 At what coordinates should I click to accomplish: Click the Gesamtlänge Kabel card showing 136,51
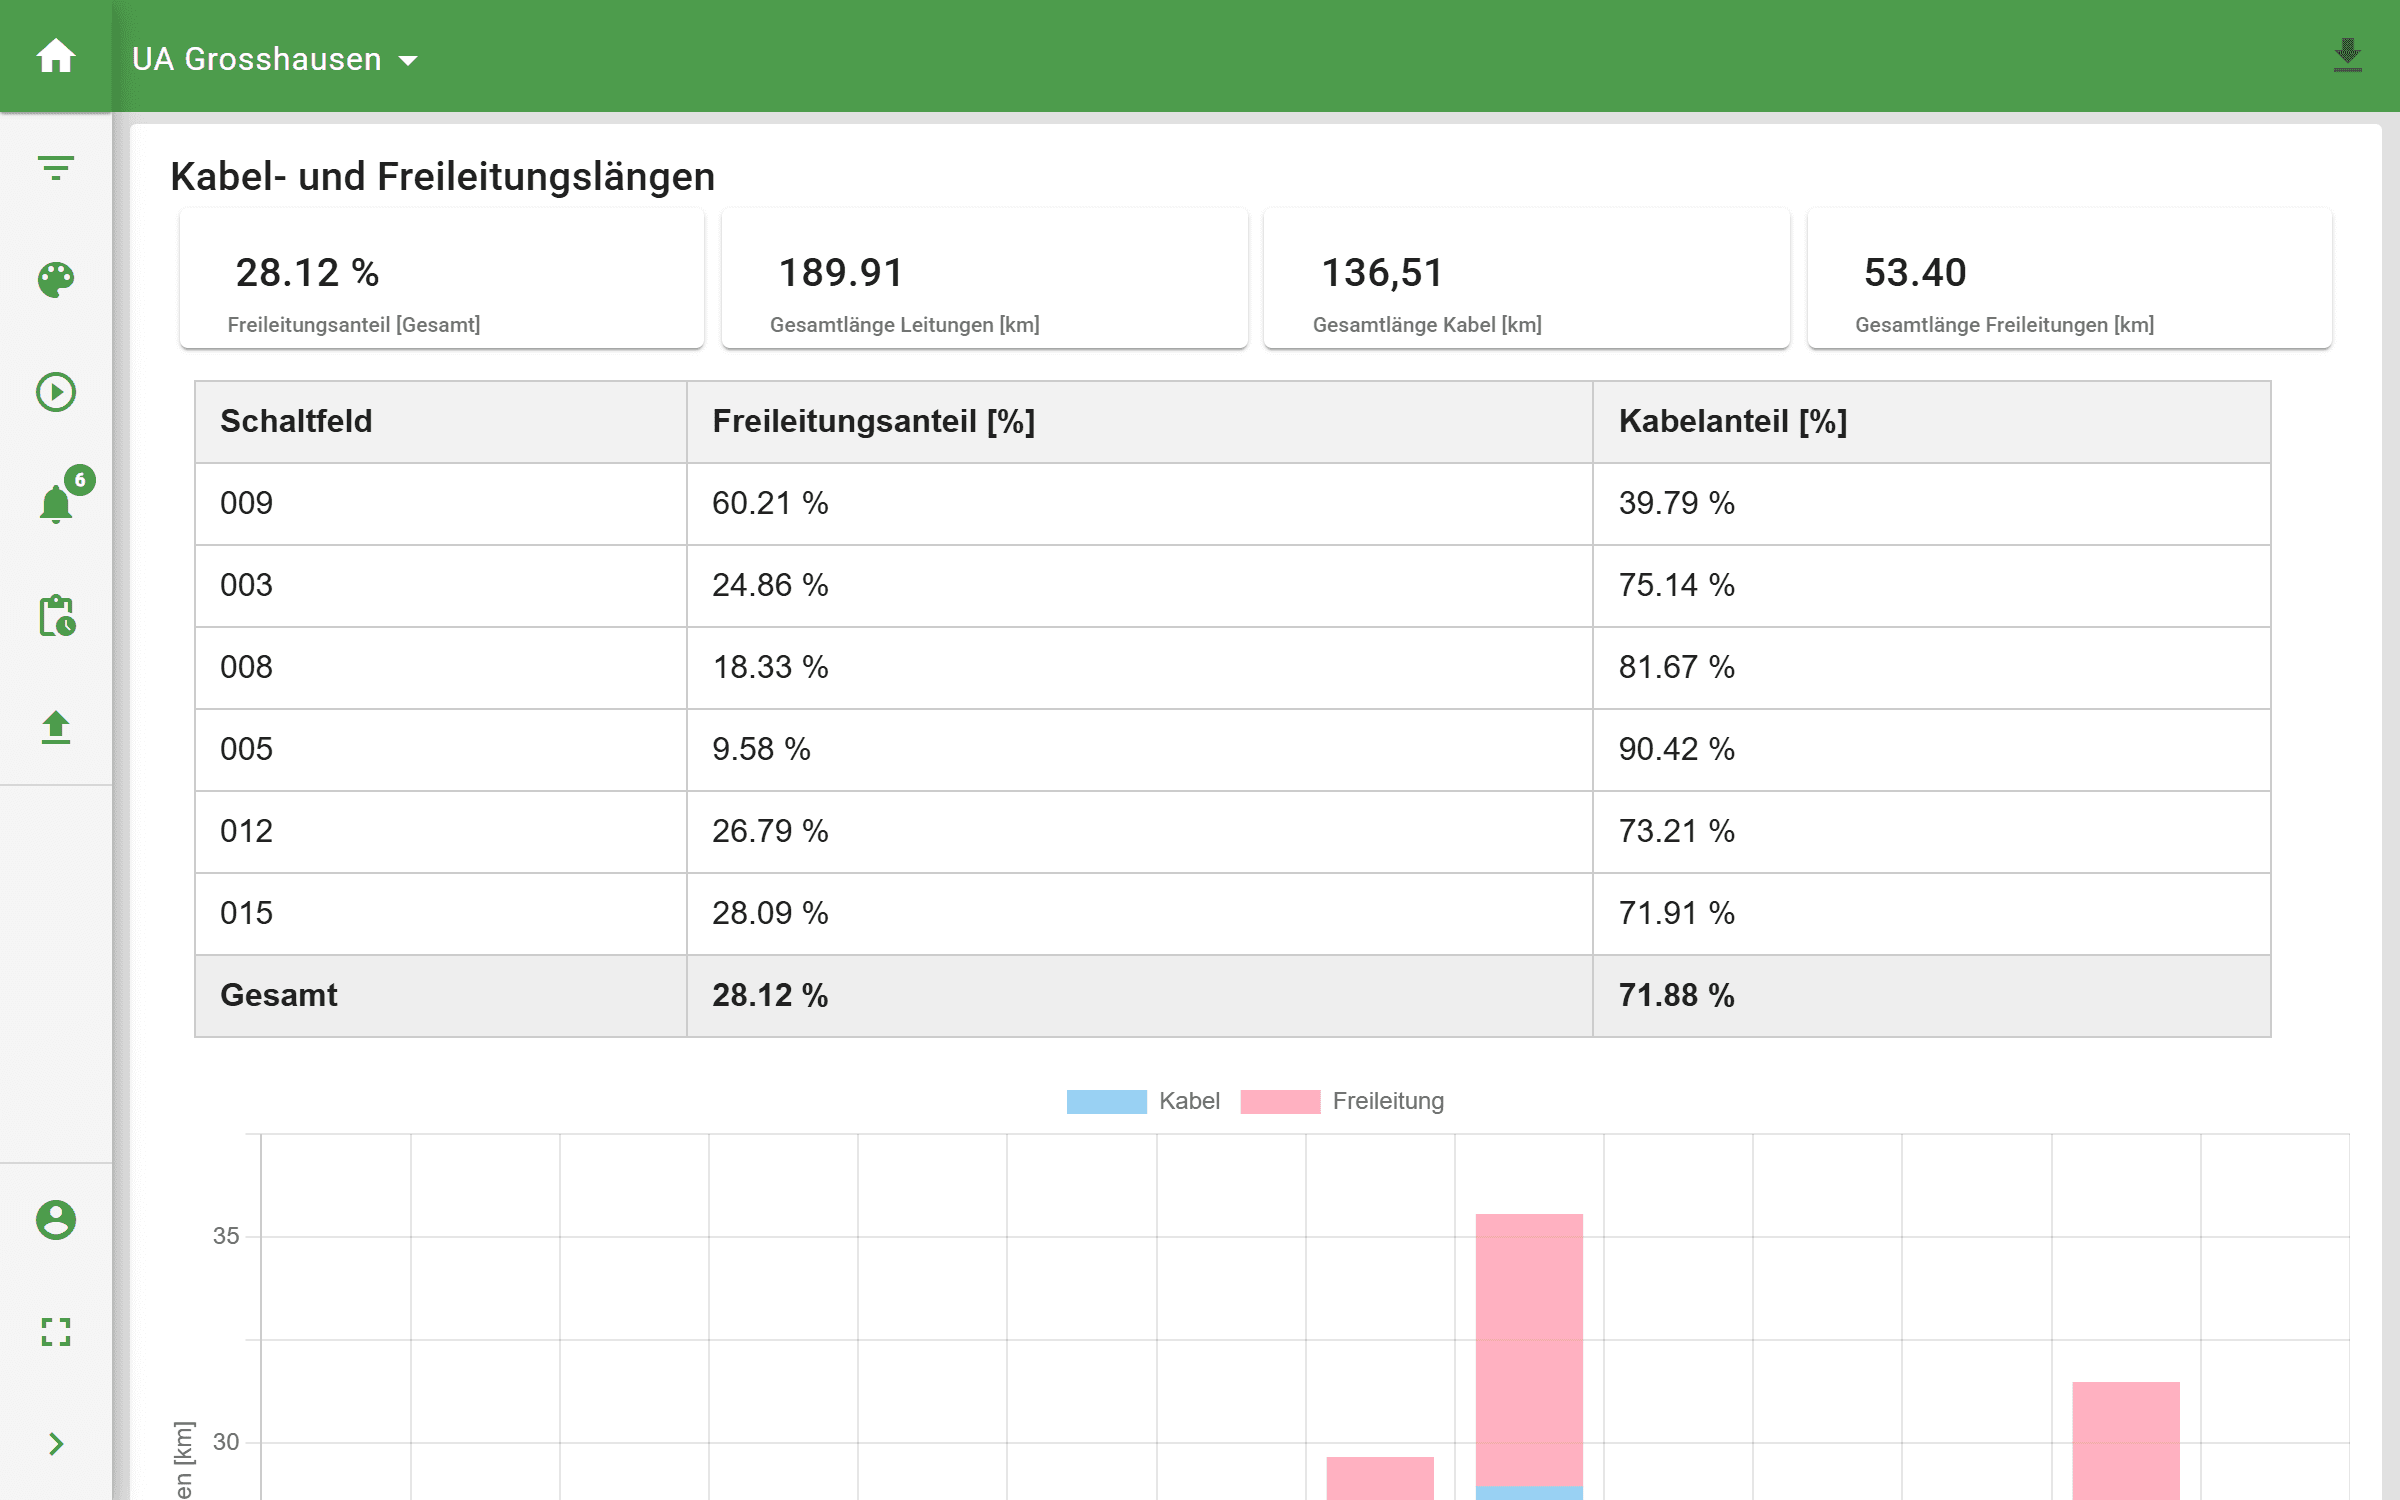(x=1527, y=277)
